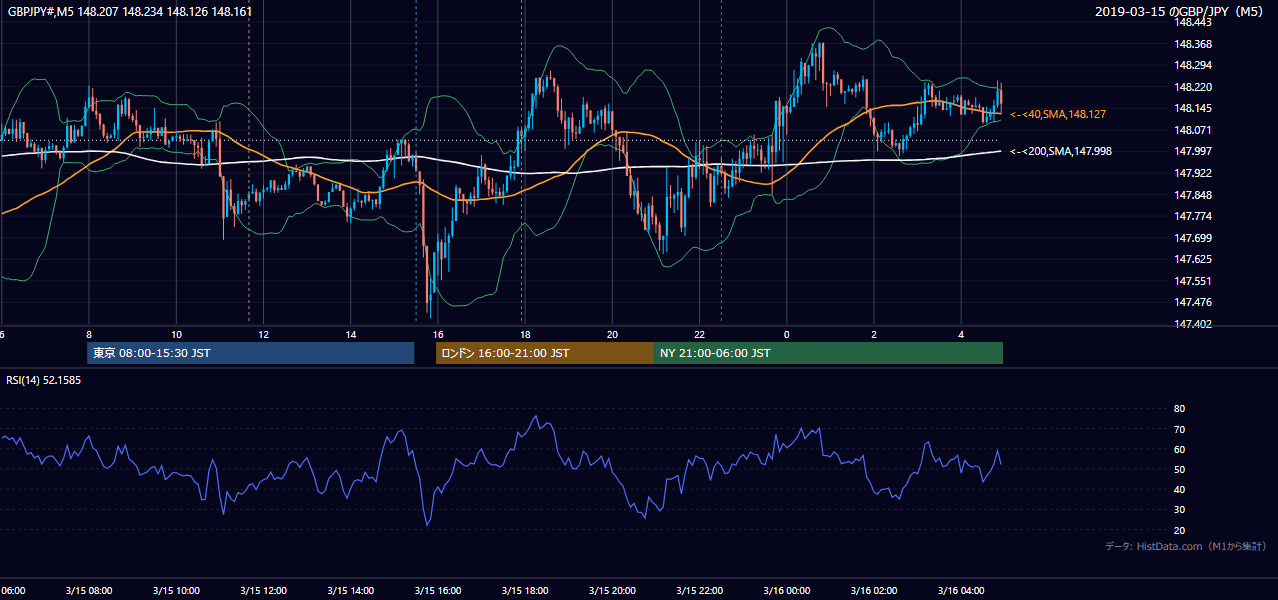Click the price scale value 147.922
This screenshot has width=1278, height=600.
click(x=1194, y=173)
